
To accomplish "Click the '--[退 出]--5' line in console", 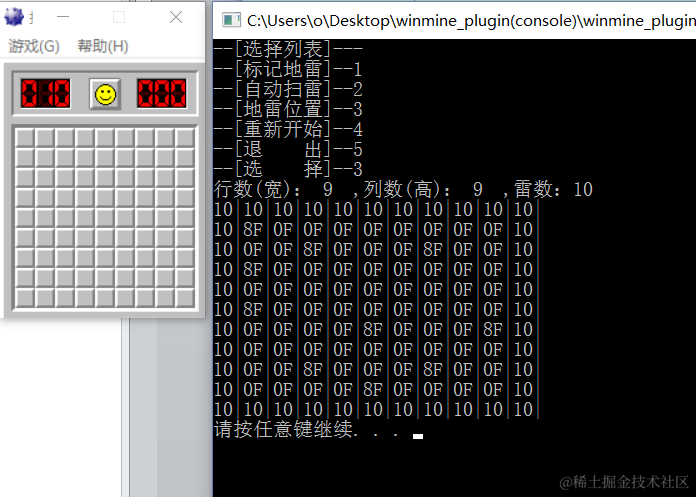I will pyautogui.click(x=289, y=150).
